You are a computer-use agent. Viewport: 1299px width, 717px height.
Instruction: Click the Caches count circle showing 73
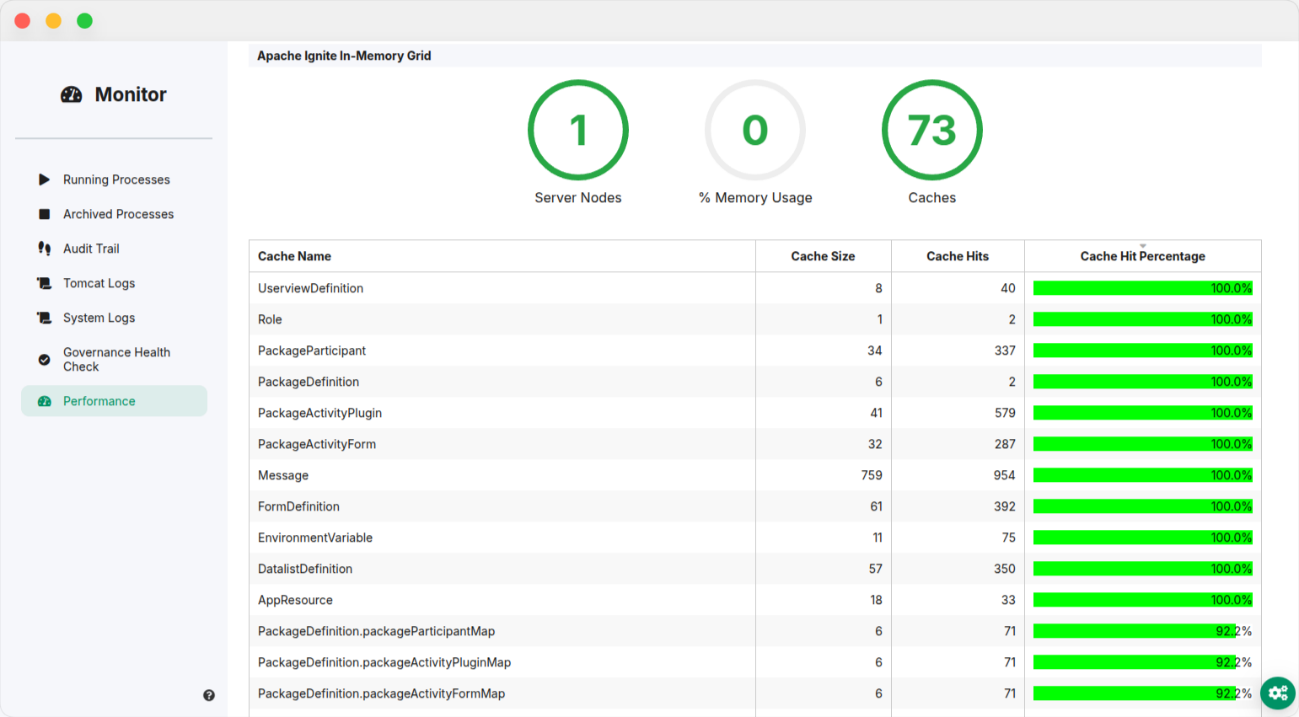click(x=932, y=130)
